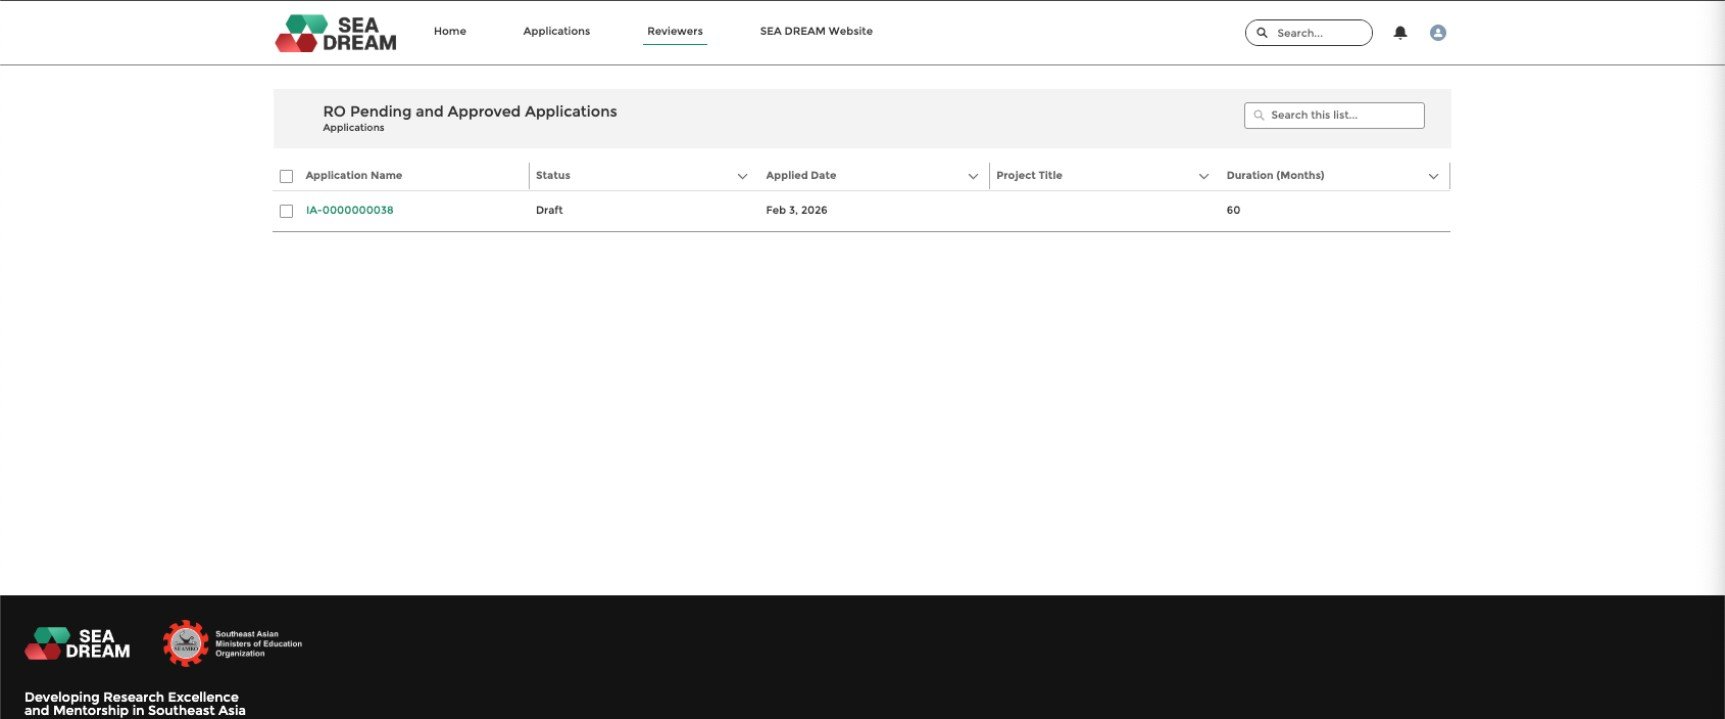Sort by Application Name column header
Image resolution: width=1725 pixels, height=719 pixels.
tap(354, 176)
